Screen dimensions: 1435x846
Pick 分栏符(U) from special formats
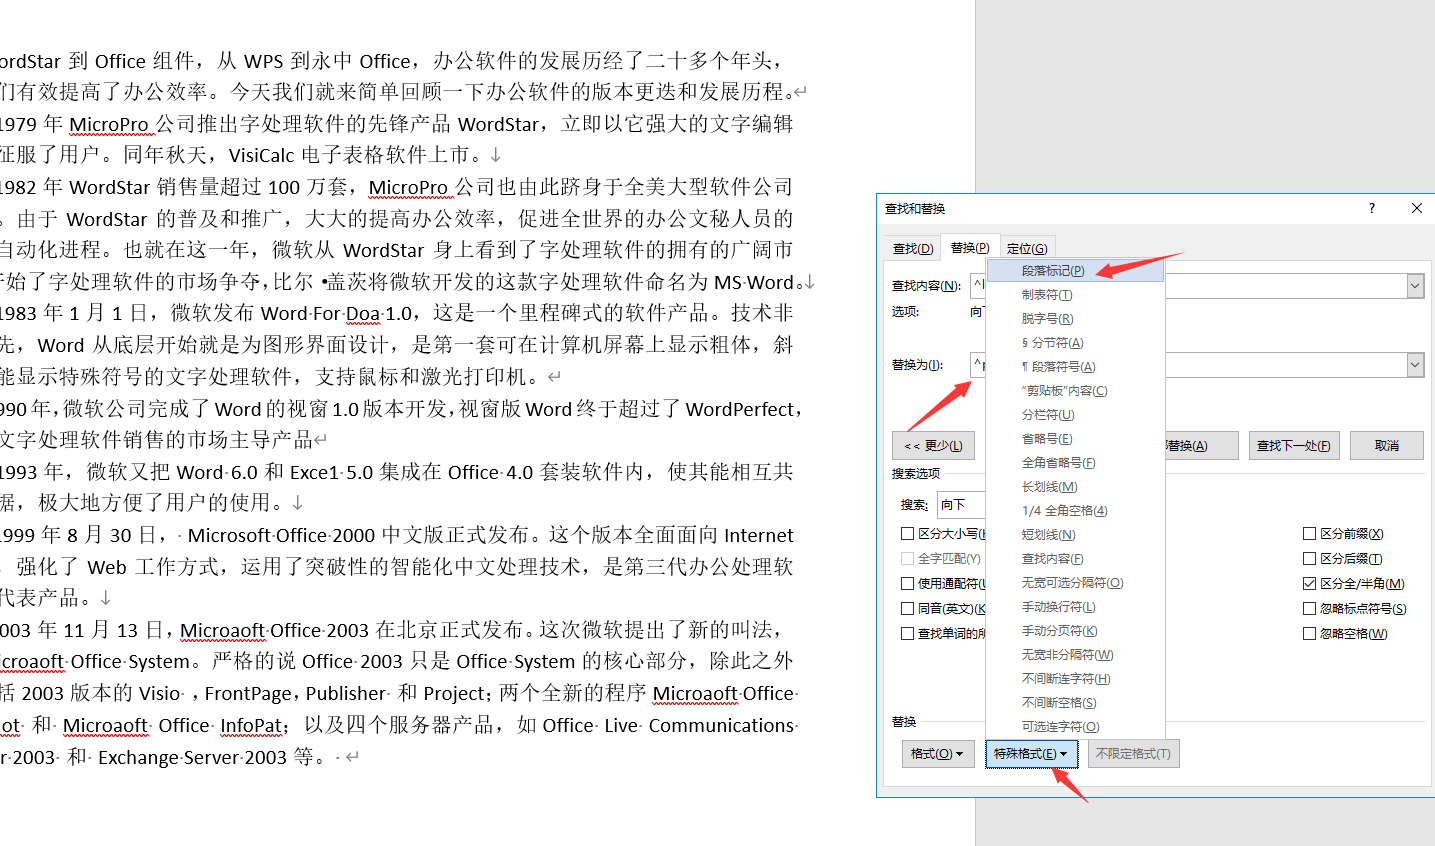[x=1075, y=415]
